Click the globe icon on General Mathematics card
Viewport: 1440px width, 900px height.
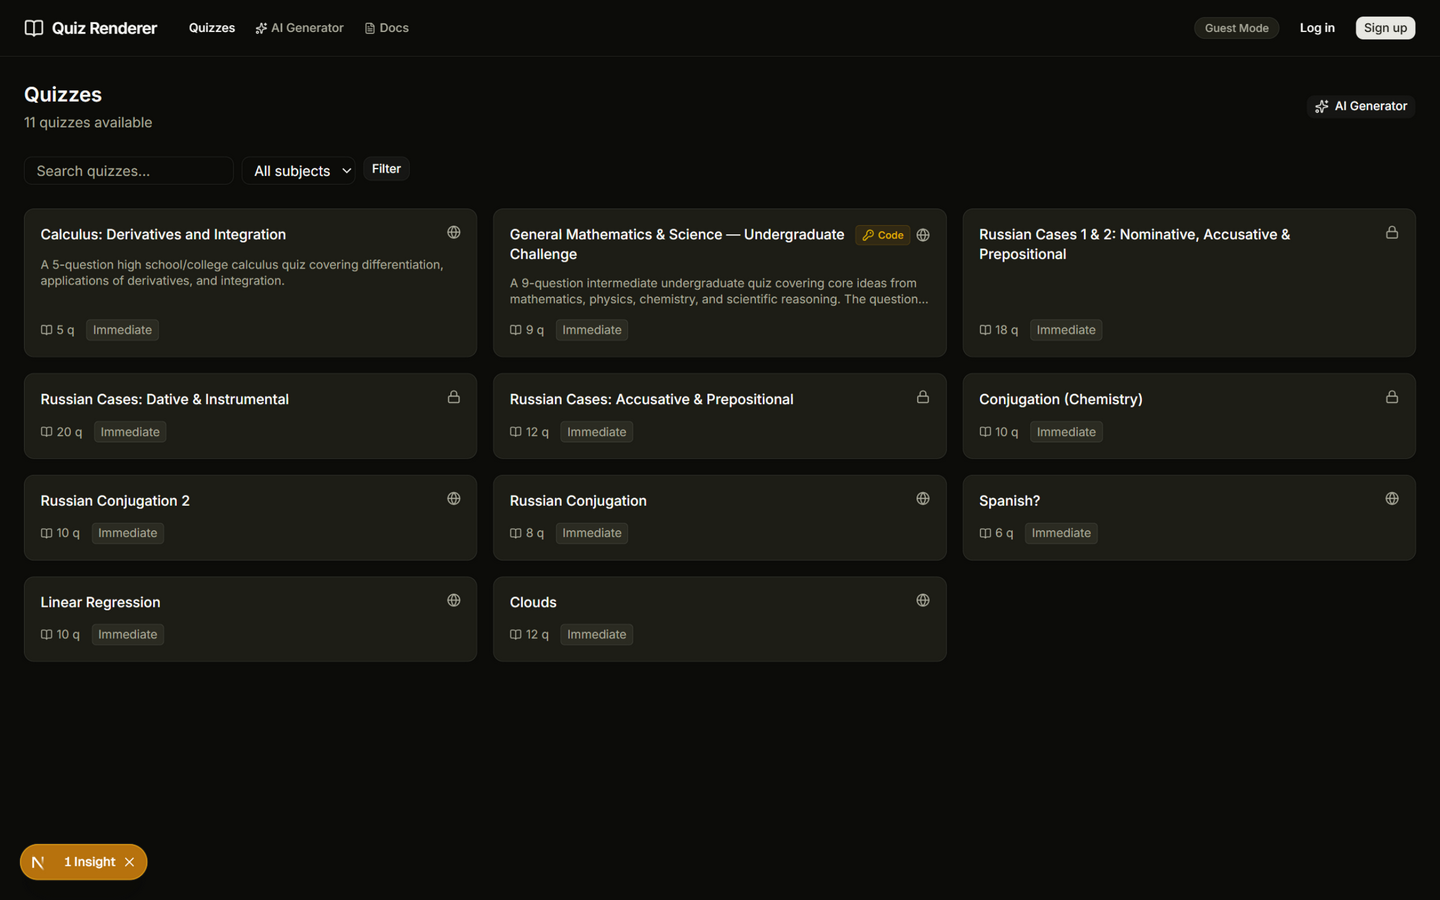[923, 235]
